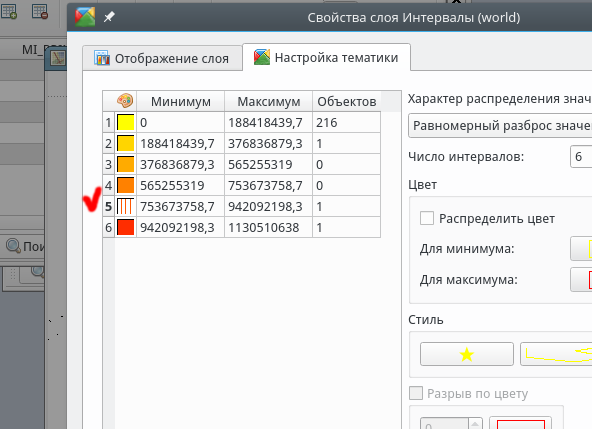
Task: Enable the Распределить цвет checkbox
Action: [427, 218]
